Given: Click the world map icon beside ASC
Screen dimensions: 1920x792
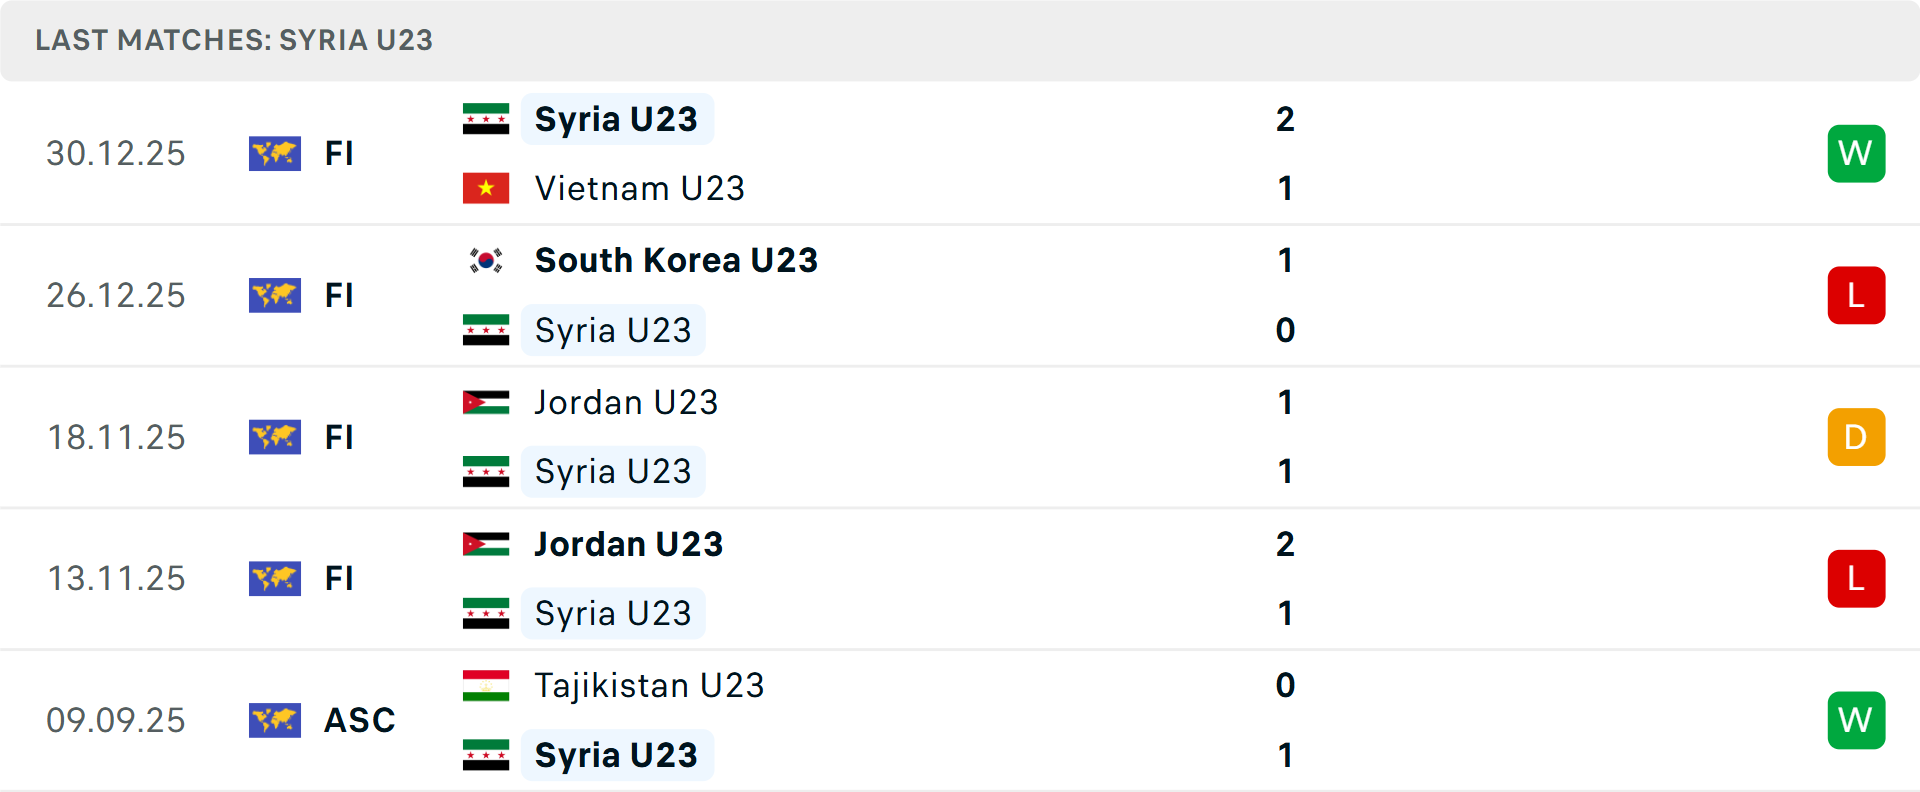Looking at the screenshot, I should [275, 720].
